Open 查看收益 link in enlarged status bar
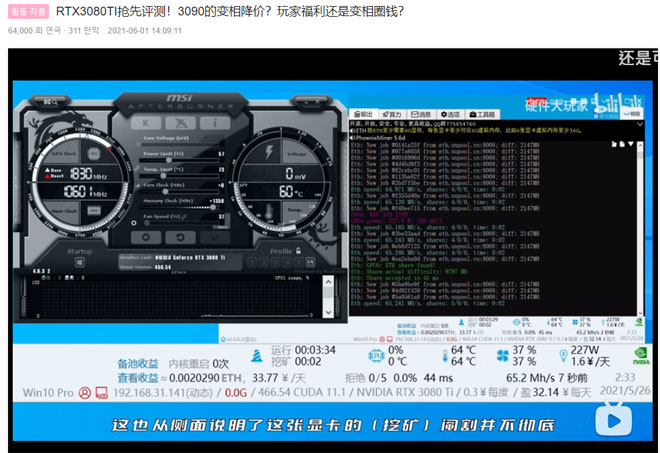660x453 pixels. click(x=138, y=378)
